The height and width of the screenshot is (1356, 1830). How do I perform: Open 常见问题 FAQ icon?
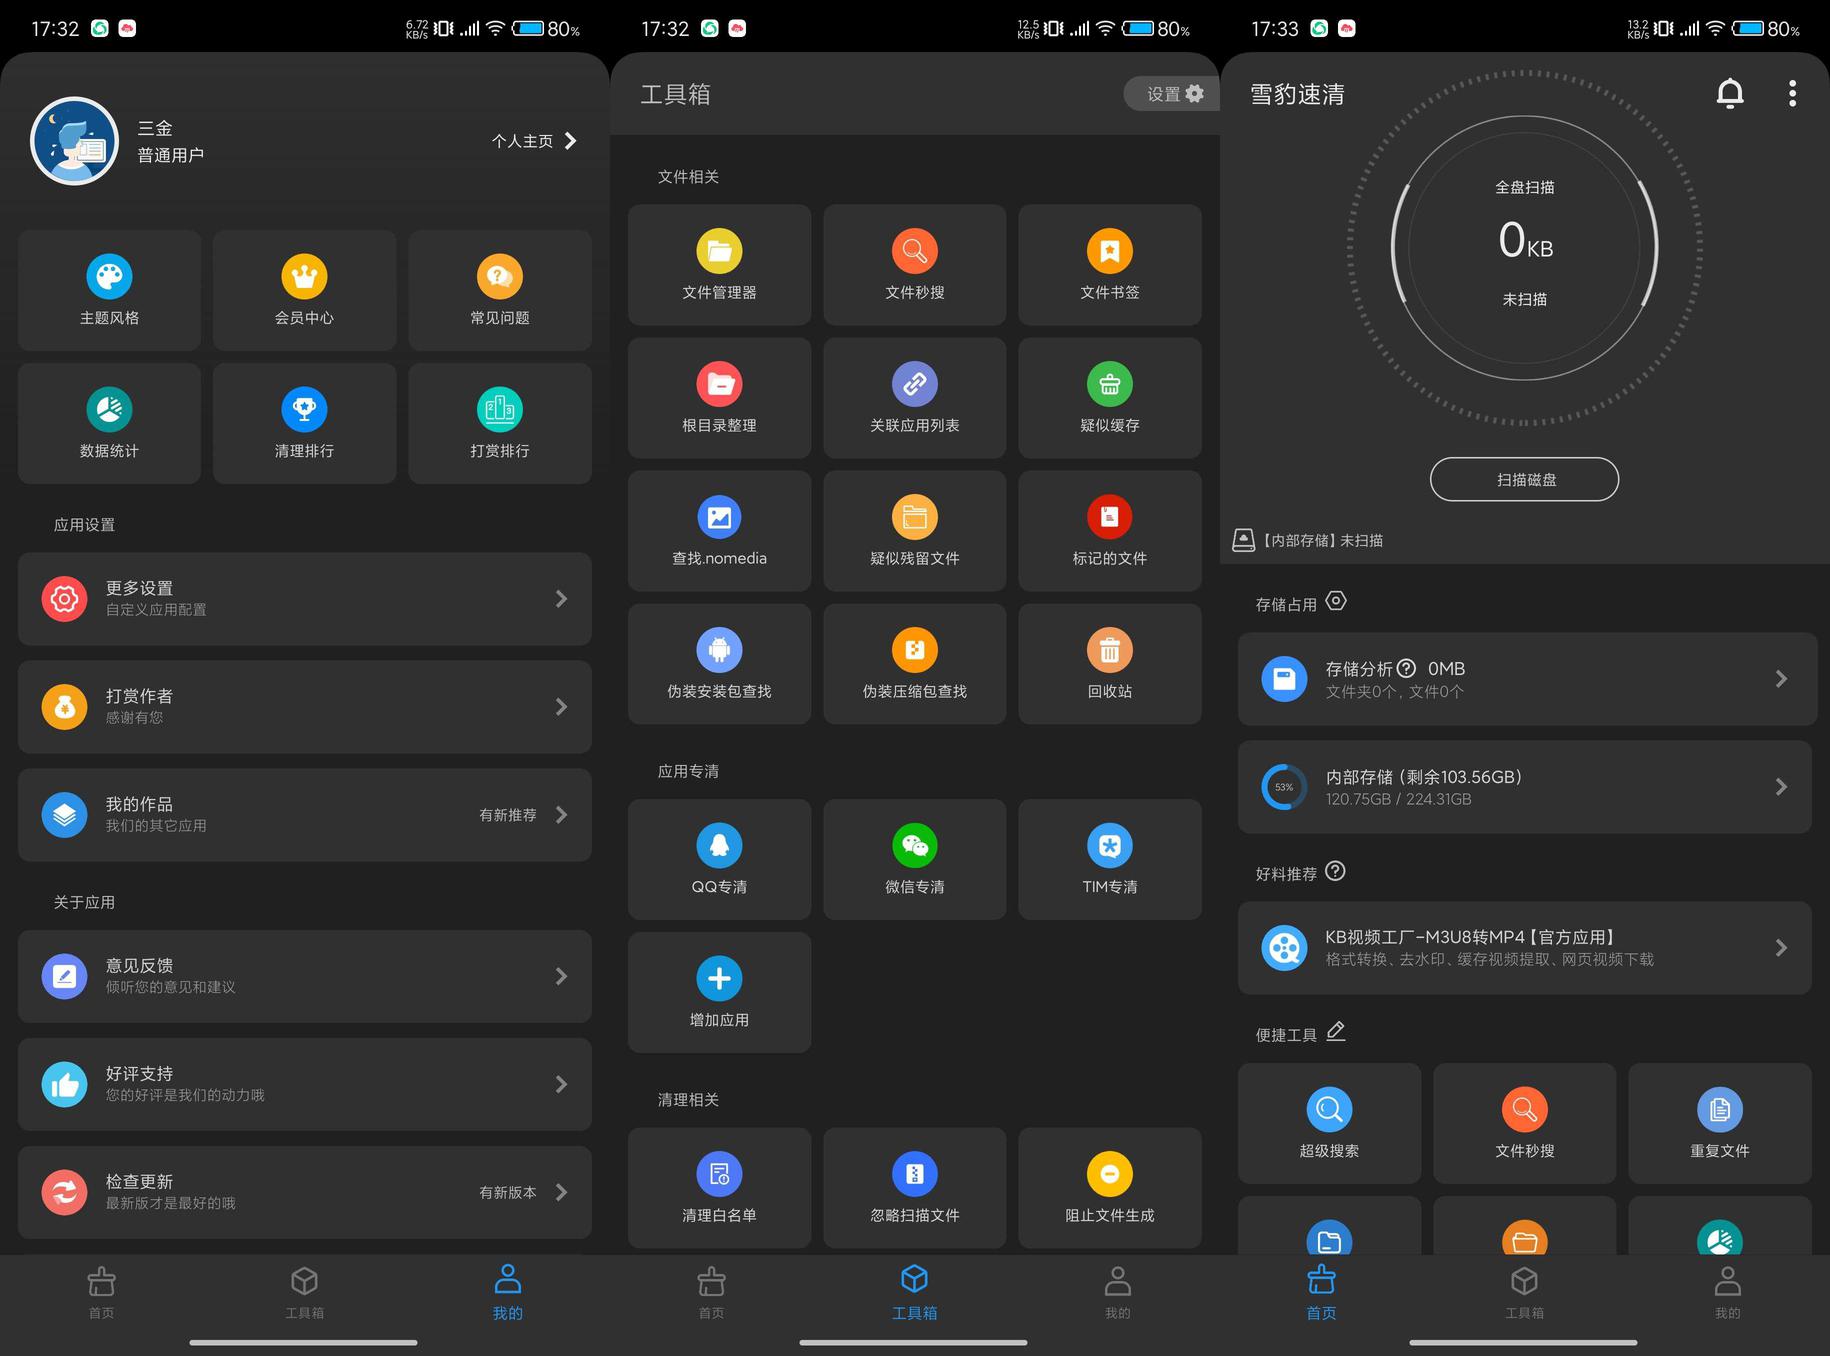tap(499, 277)
